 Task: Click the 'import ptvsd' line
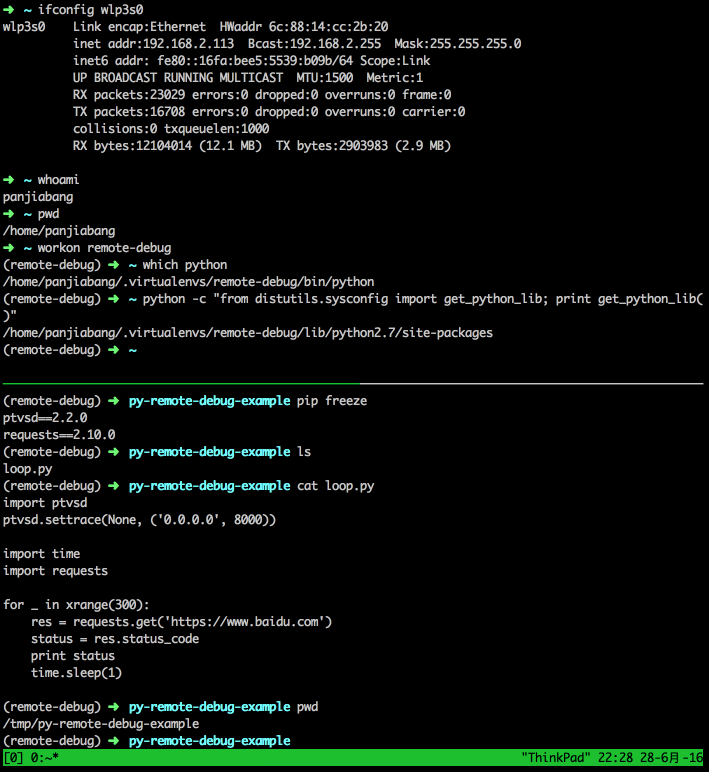point(45,503)
